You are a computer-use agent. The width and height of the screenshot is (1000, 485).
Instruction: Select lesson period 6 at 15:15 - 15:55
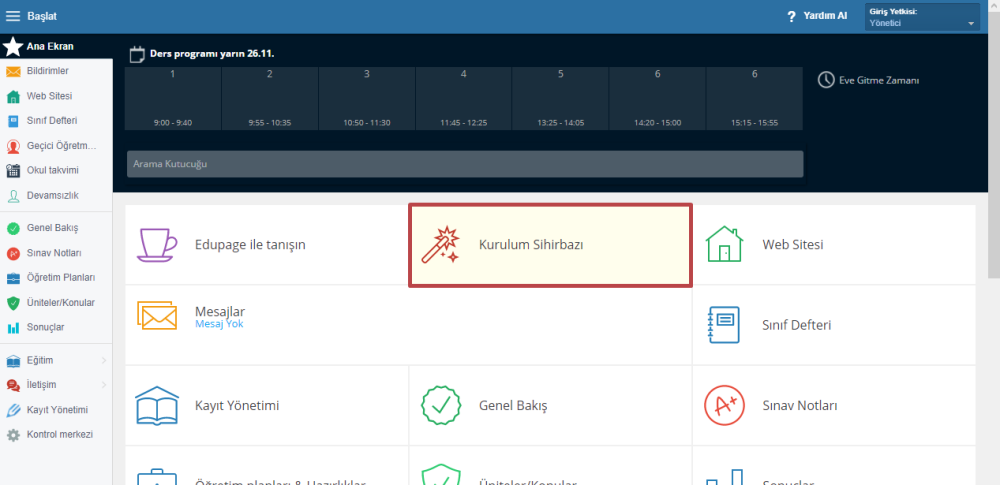(x=754, y=98)
